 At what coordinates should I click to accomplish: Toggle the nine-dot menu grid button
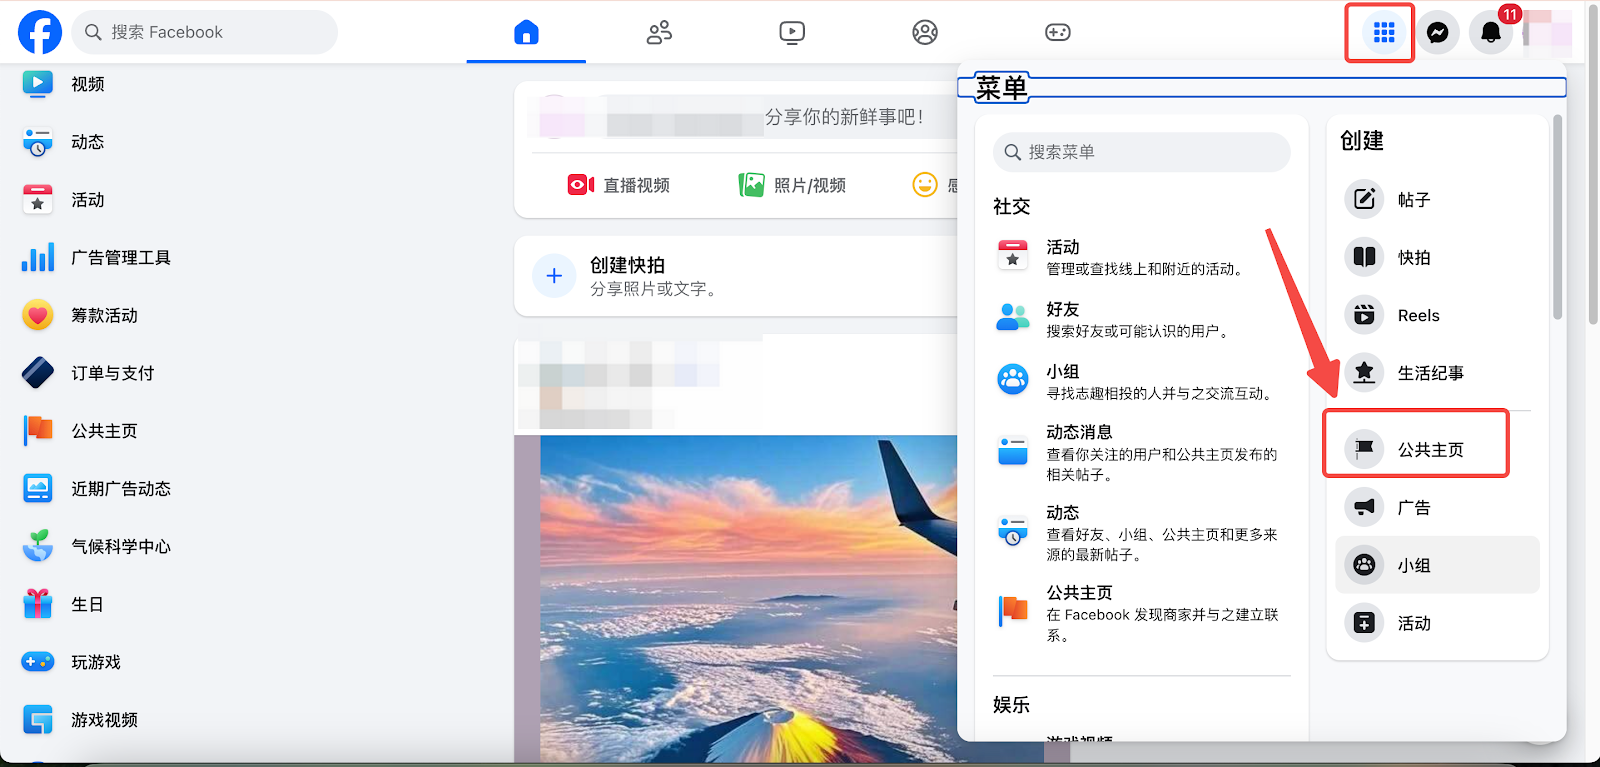(1384, 33)
